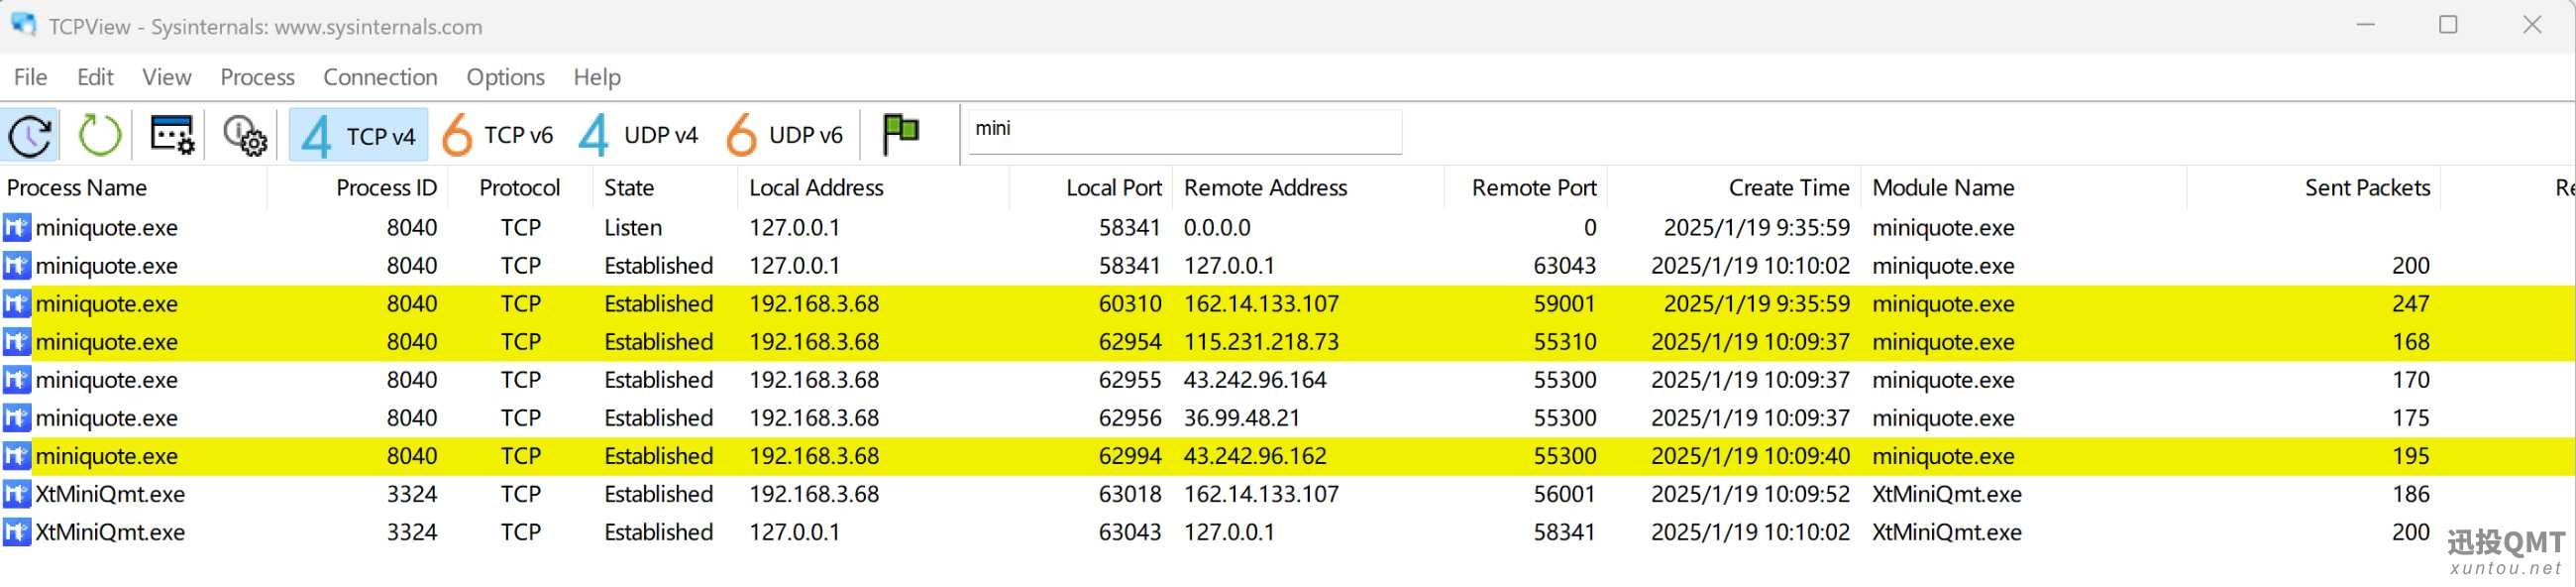This screenshot has width=2576, height=587.
Task: Click process icon of row with local port 62954
Action: coord(17,342)
